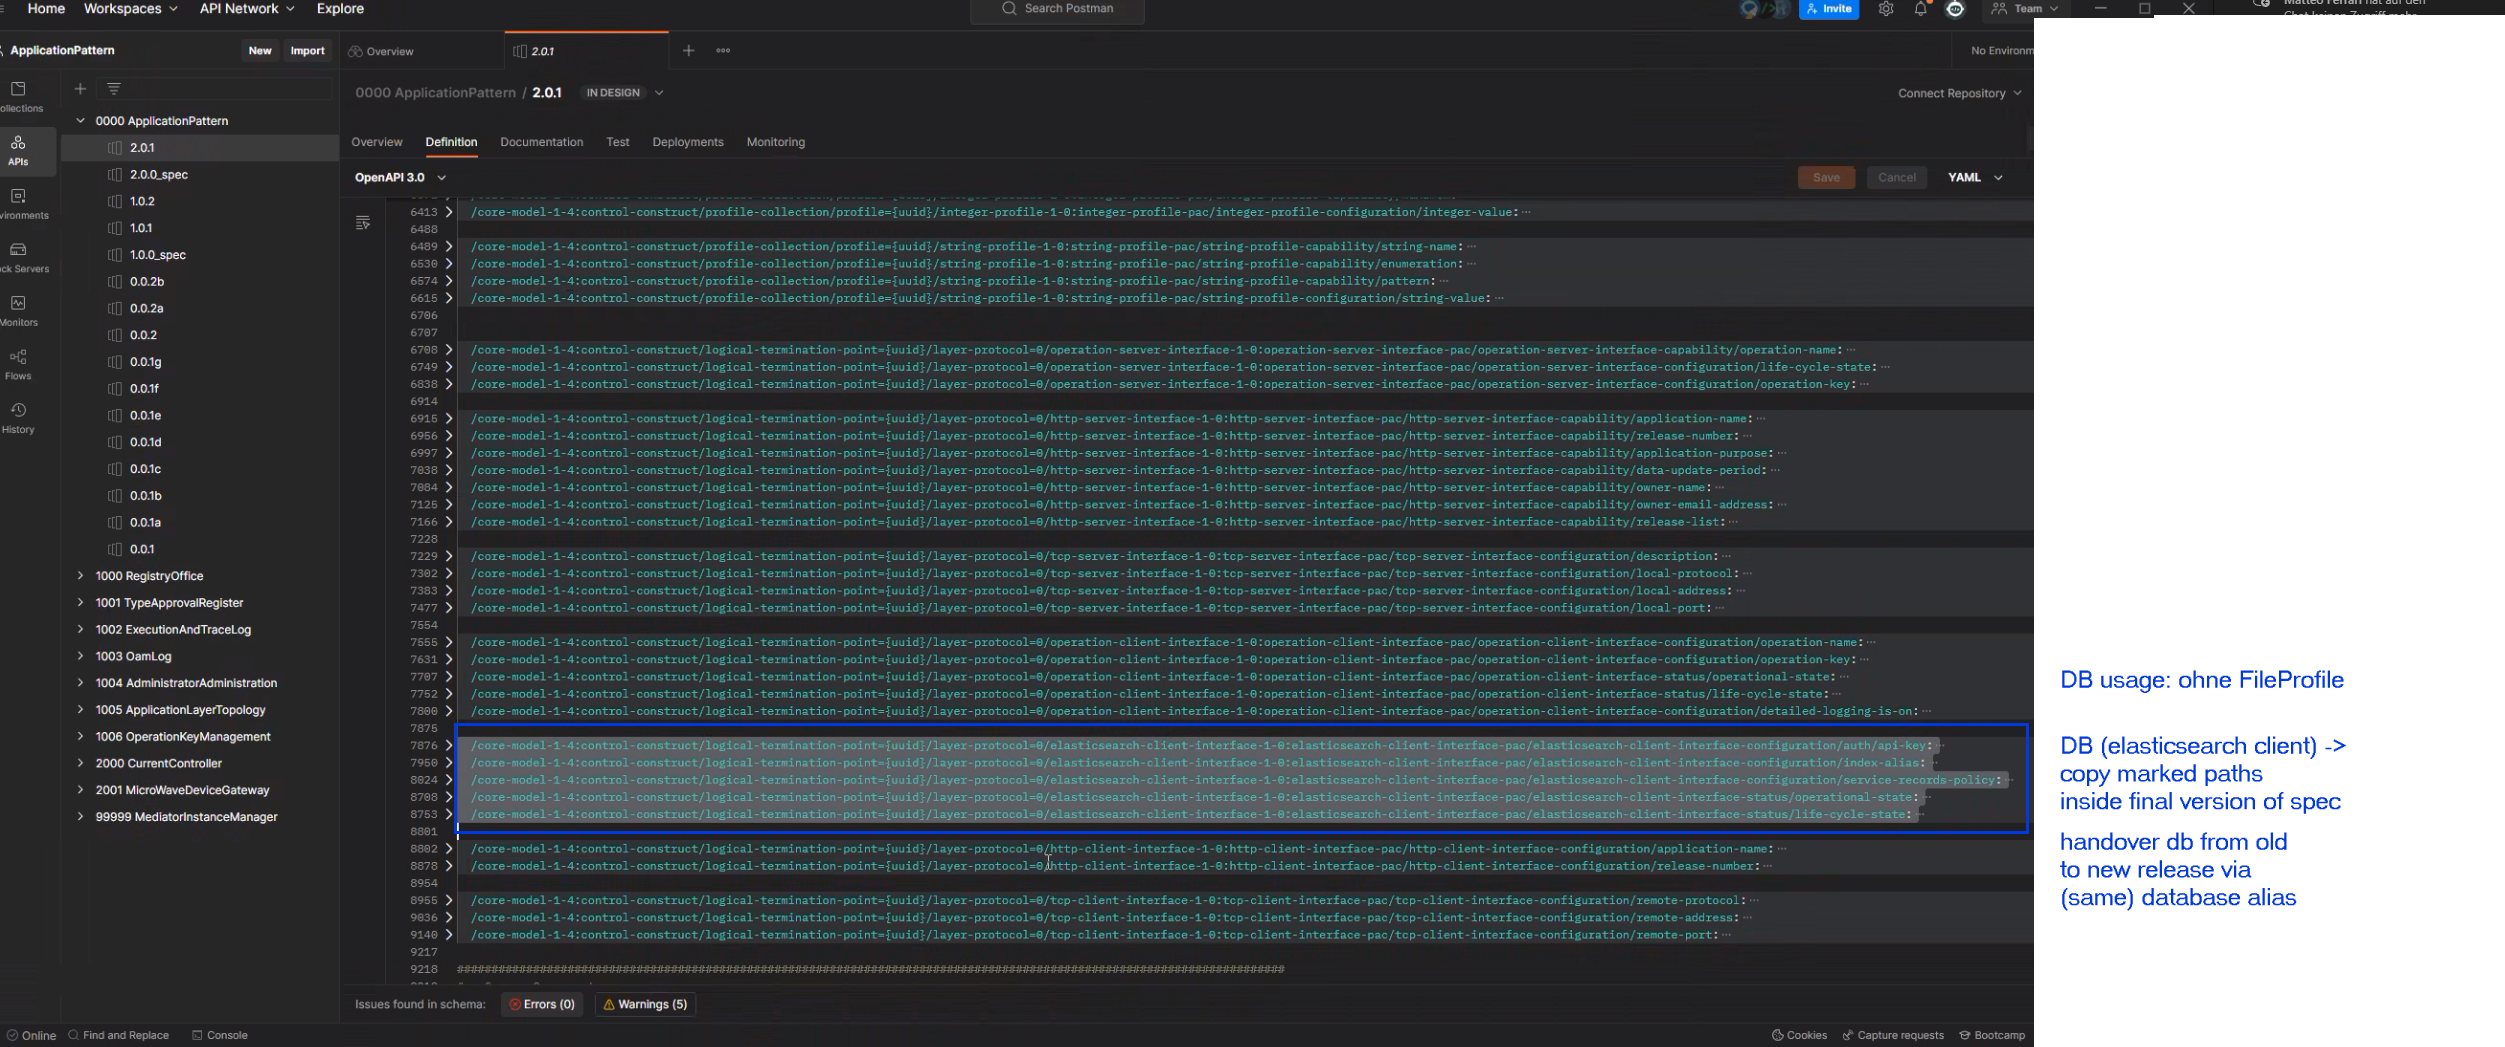This screenshot has height=1047, width=2505.
Task: Open Find and Replace in status bar
Action: [x=118, y=1035]
